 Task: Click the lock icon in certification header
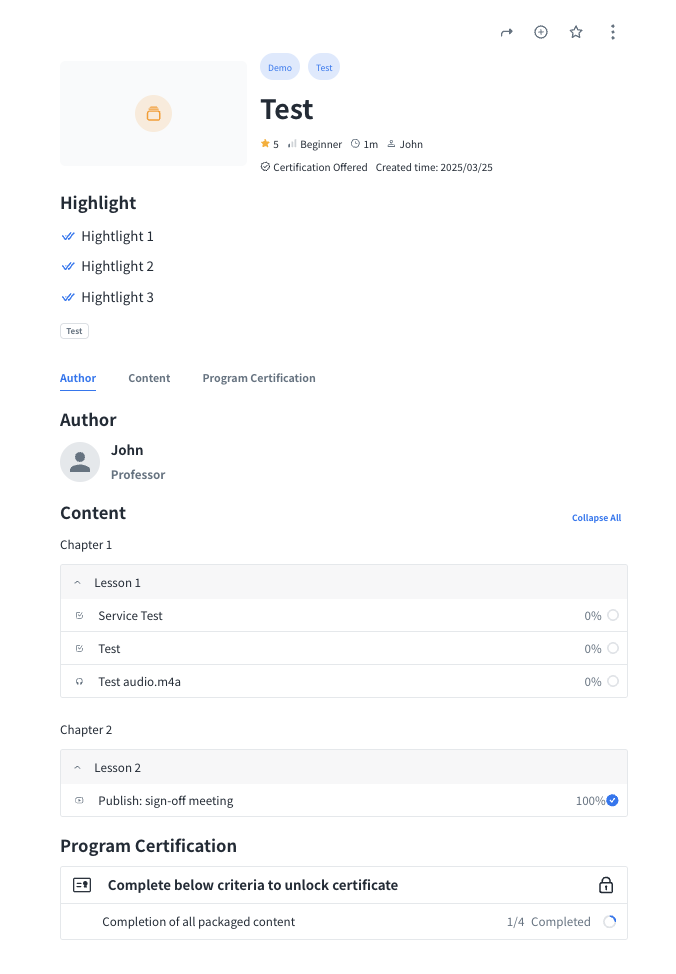tap(605, 885)
